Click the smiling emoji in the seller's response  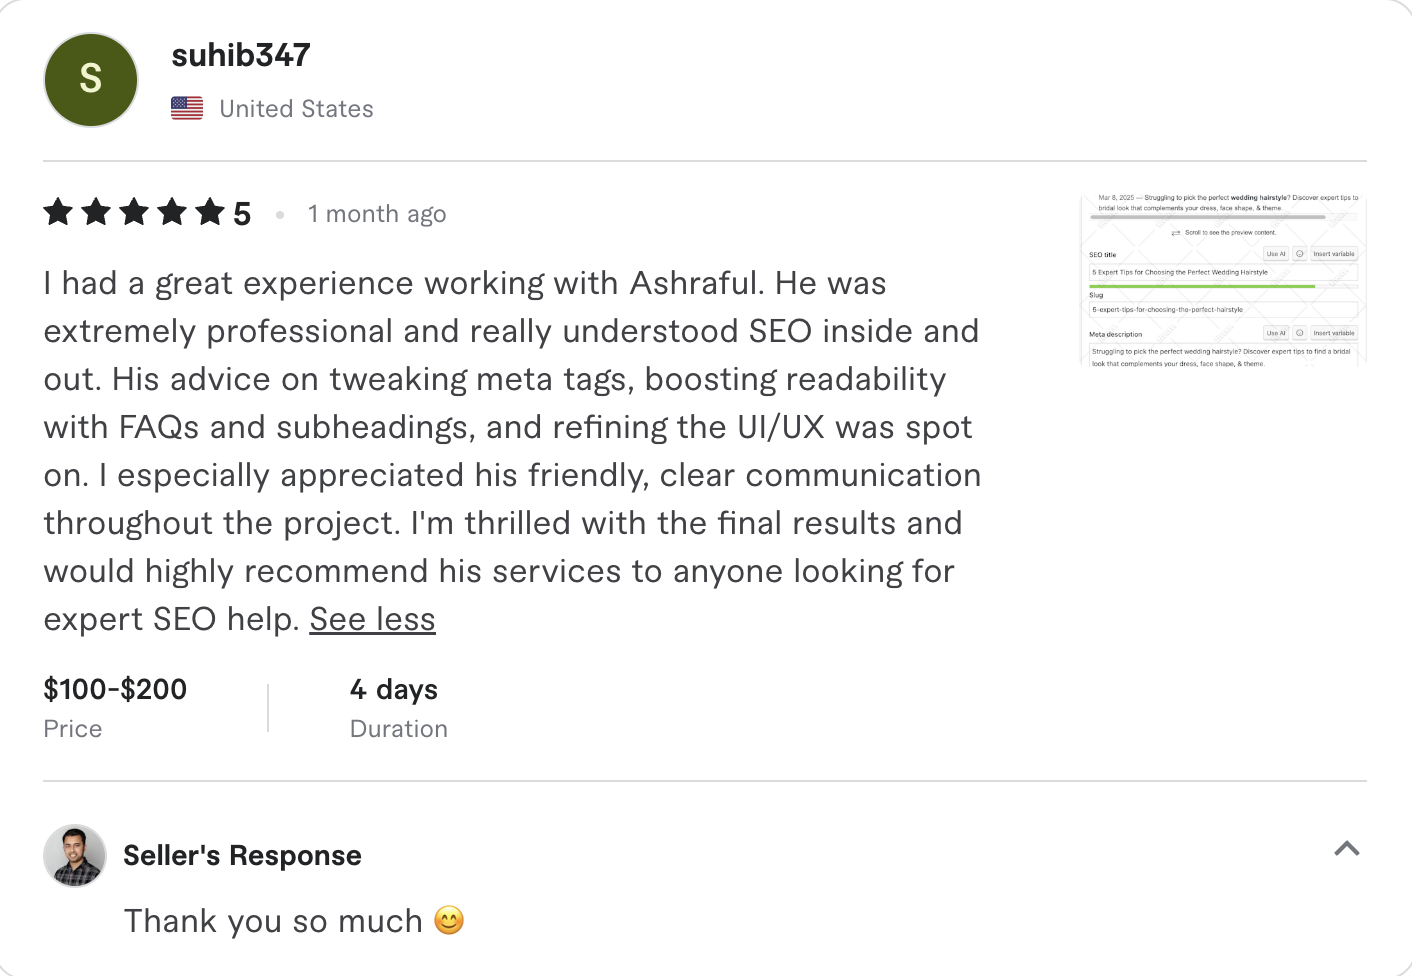click(x=449, y=920)
